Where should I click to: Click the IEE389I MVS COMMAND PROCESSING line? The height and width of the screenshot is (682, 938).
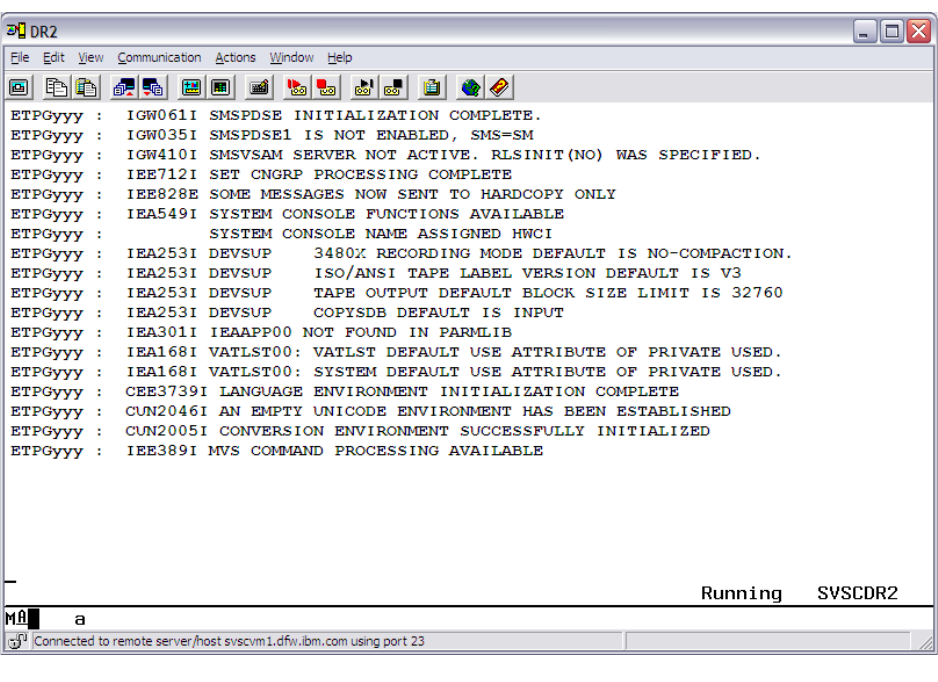(276, 451)
